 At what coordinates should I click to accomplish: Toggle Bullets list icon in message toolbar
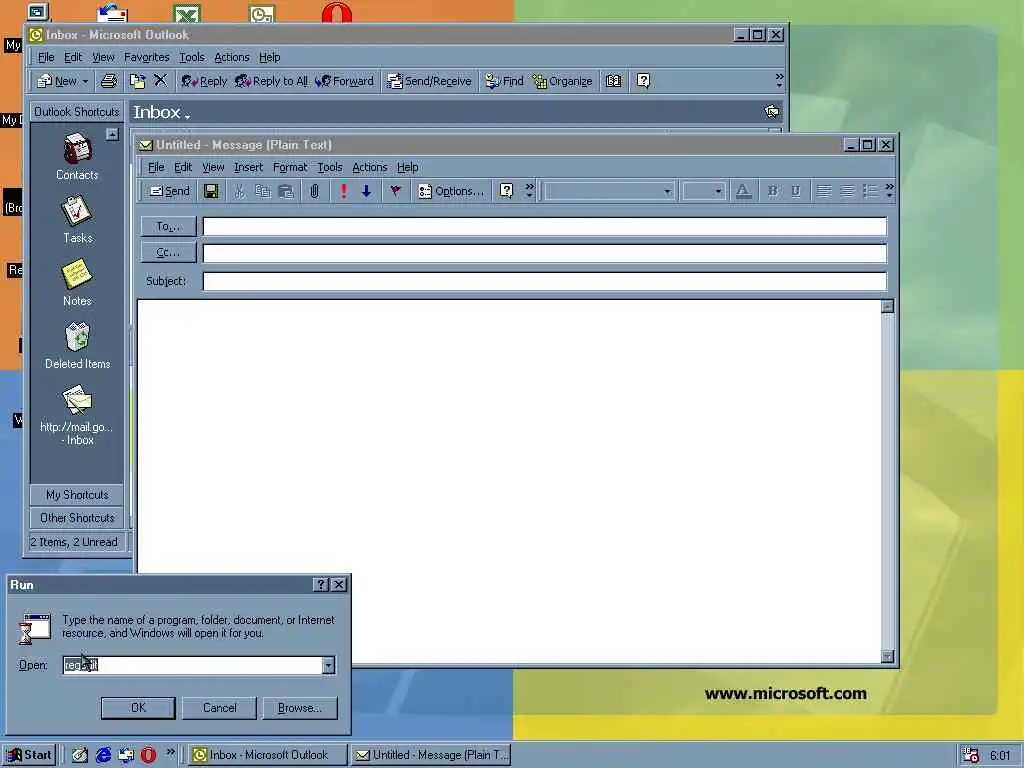click(870, 191)
